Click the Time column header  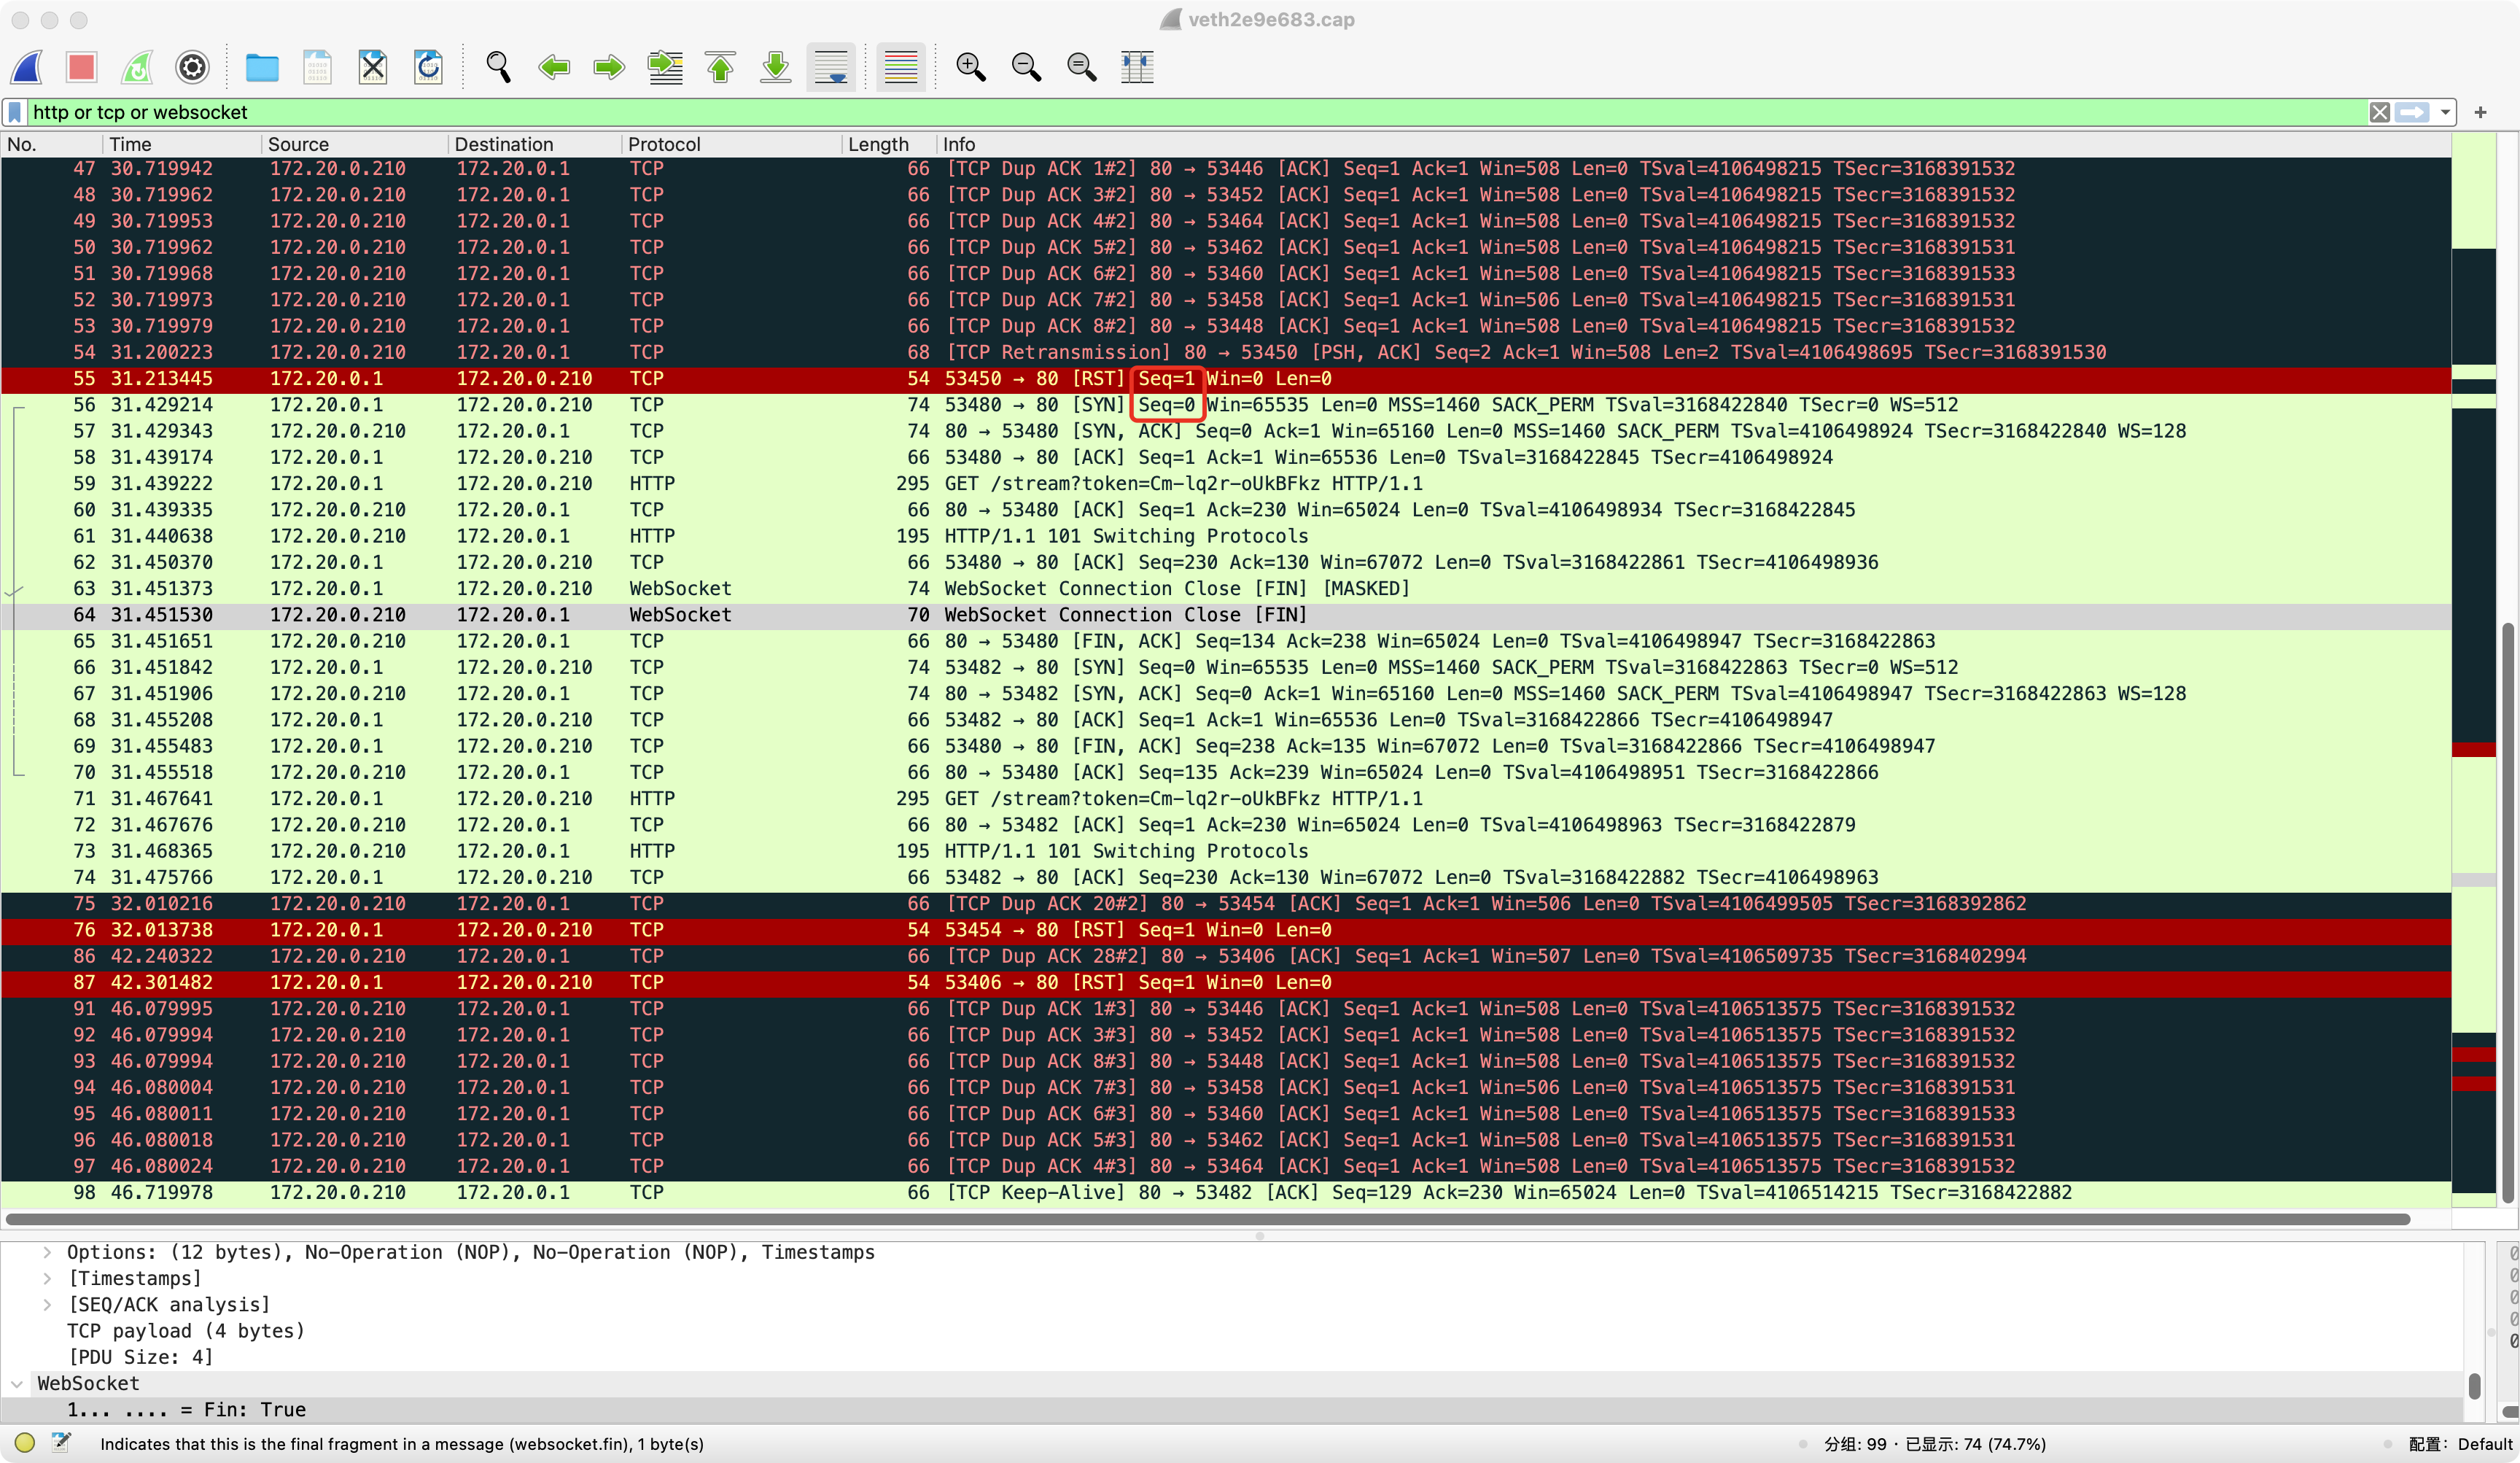[130, 144]
